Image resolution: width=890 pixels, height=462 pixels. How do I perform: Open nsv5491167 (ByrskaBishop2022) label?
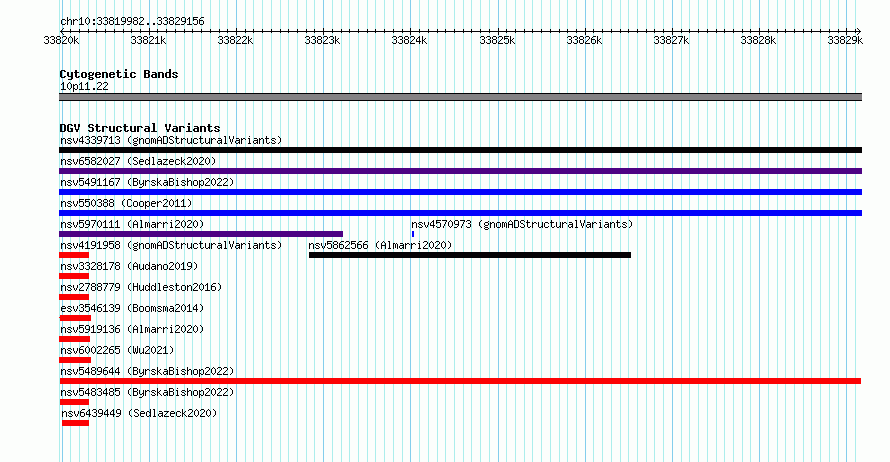147,182
